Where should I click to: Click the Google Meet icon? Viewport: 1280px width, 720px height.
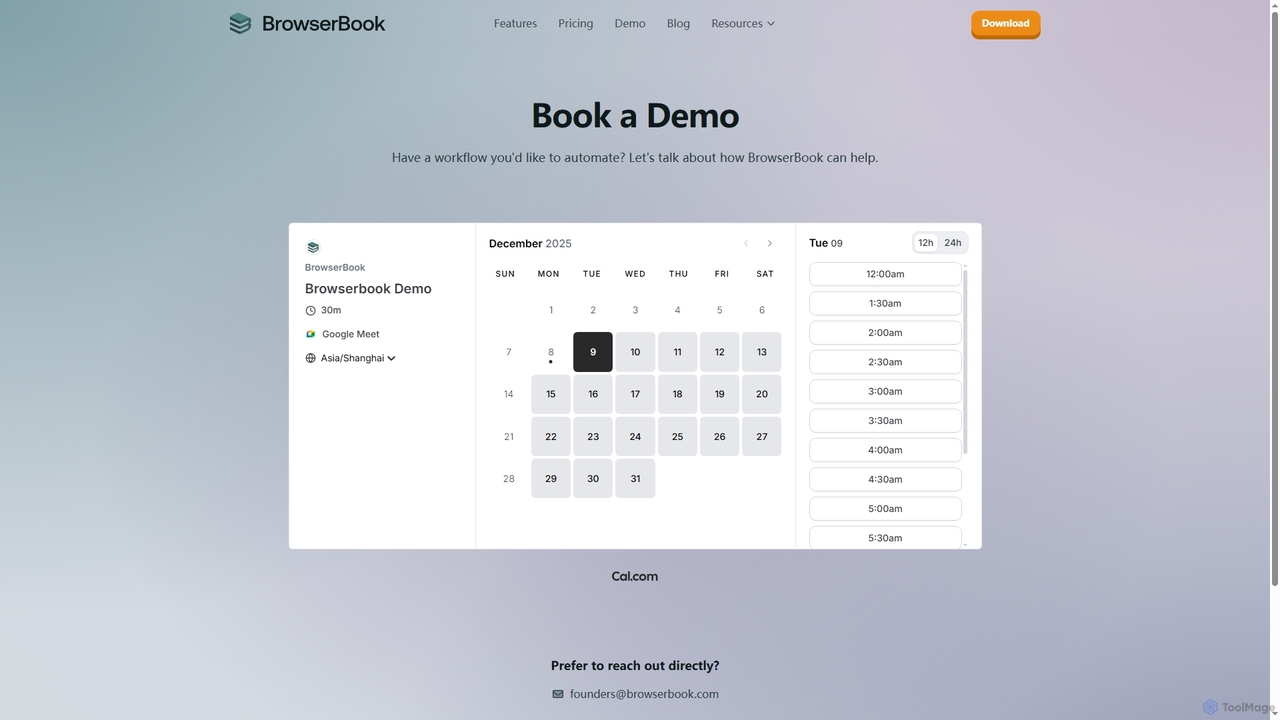click(311, 334)
